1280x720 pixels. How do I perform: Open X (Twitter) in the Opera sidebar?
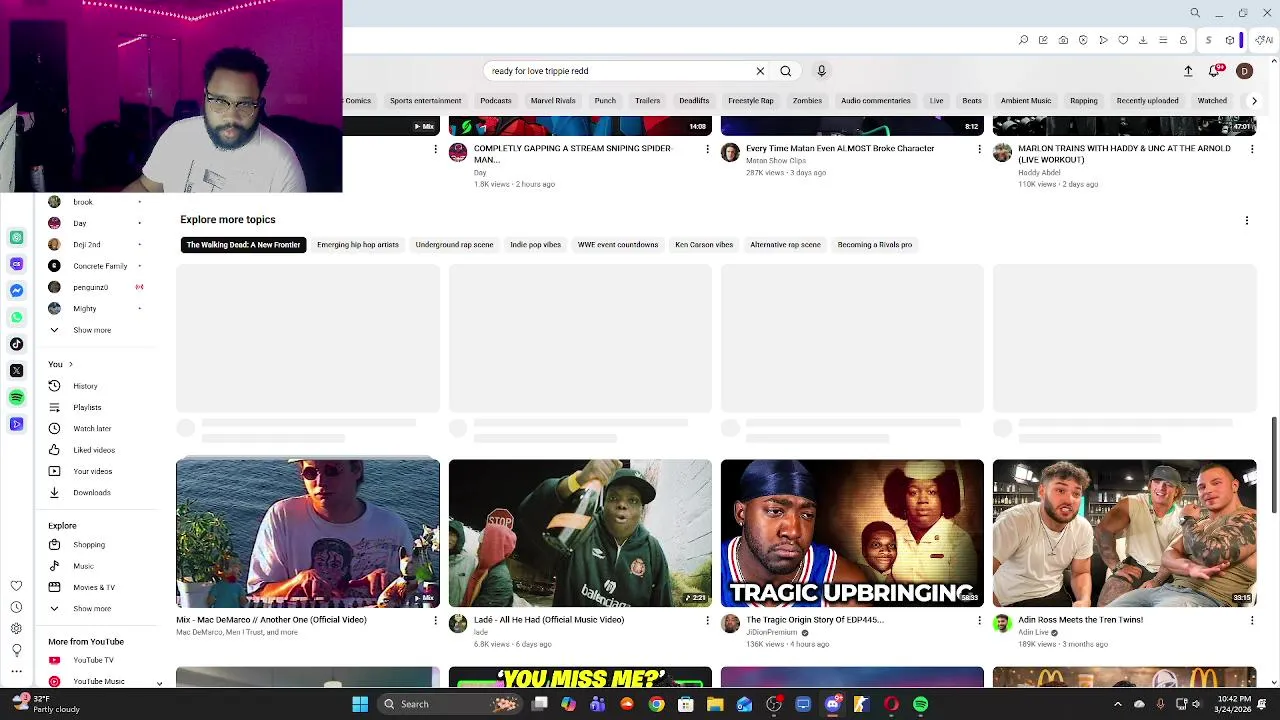[16, 371]
